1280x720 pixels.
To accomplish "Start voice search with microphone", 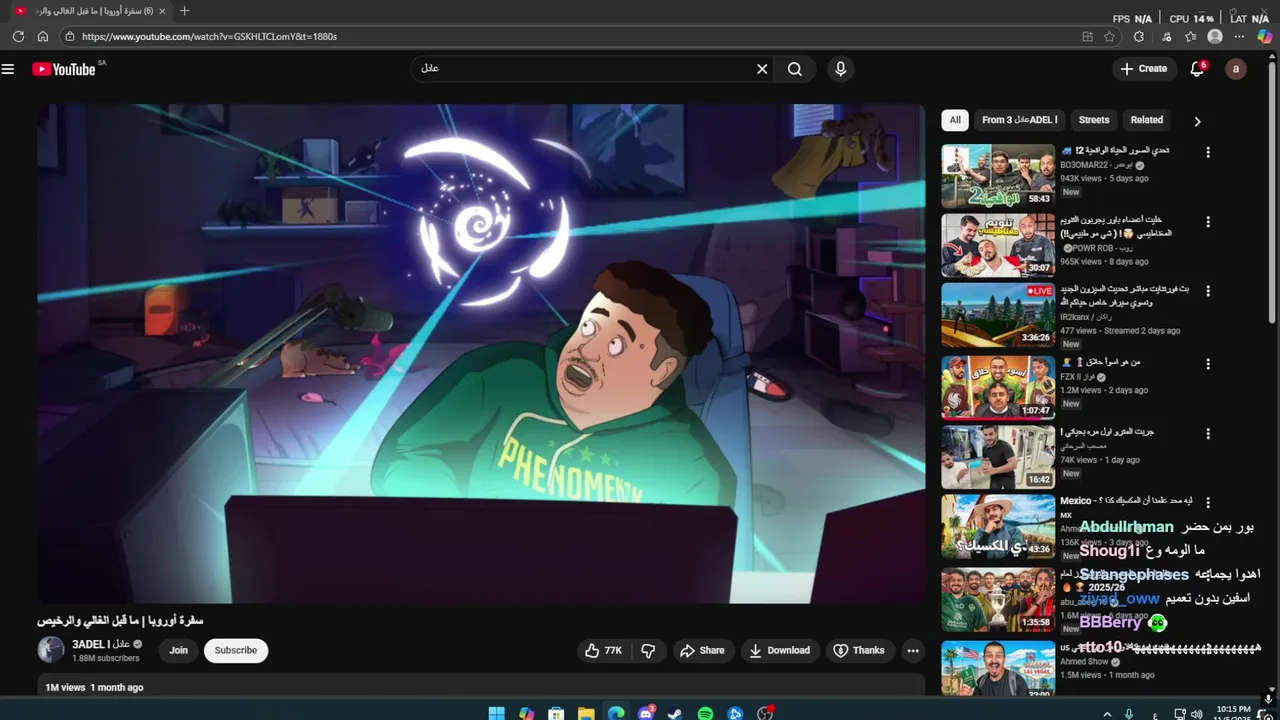I will pos(840,69).
